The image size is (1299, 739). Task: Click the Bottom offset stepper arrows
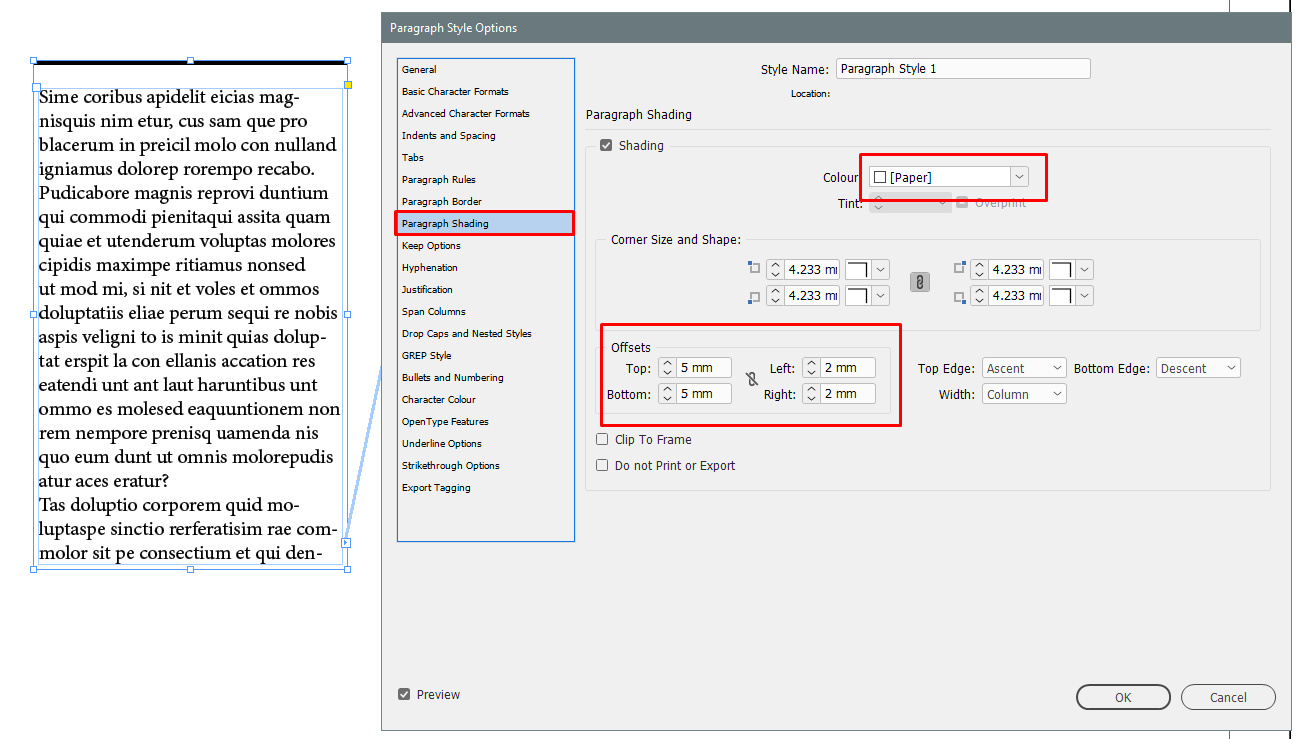point(668,394)
